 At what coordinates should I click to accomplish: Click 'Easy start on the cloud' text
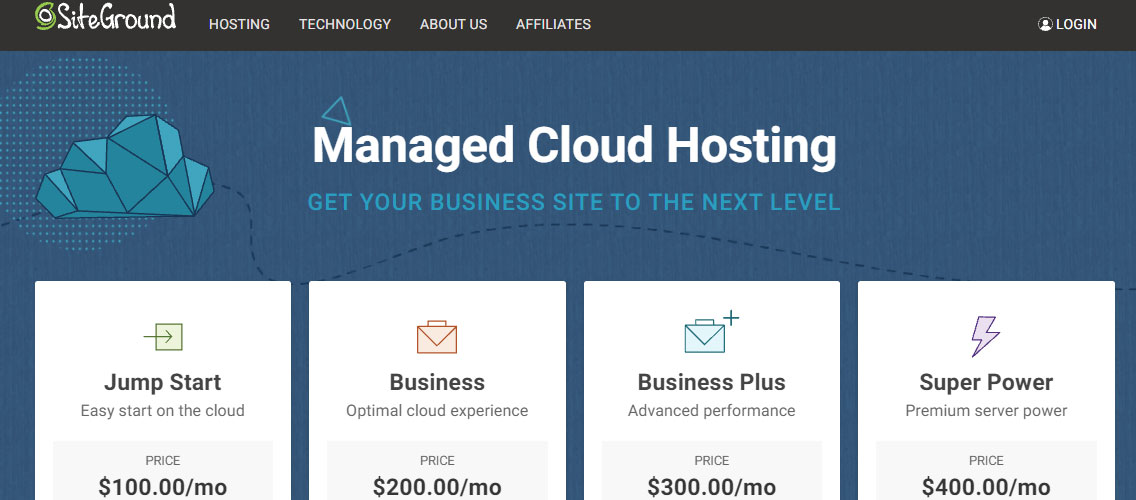tap(163, 411)
